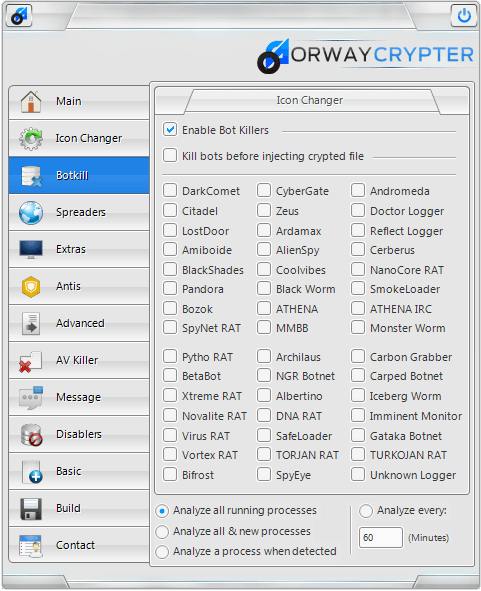Image resolution: width=481 pixels, height=591 pixels.
Task: Click the minutes input field showing 60
Action: (x=381, y=537)
